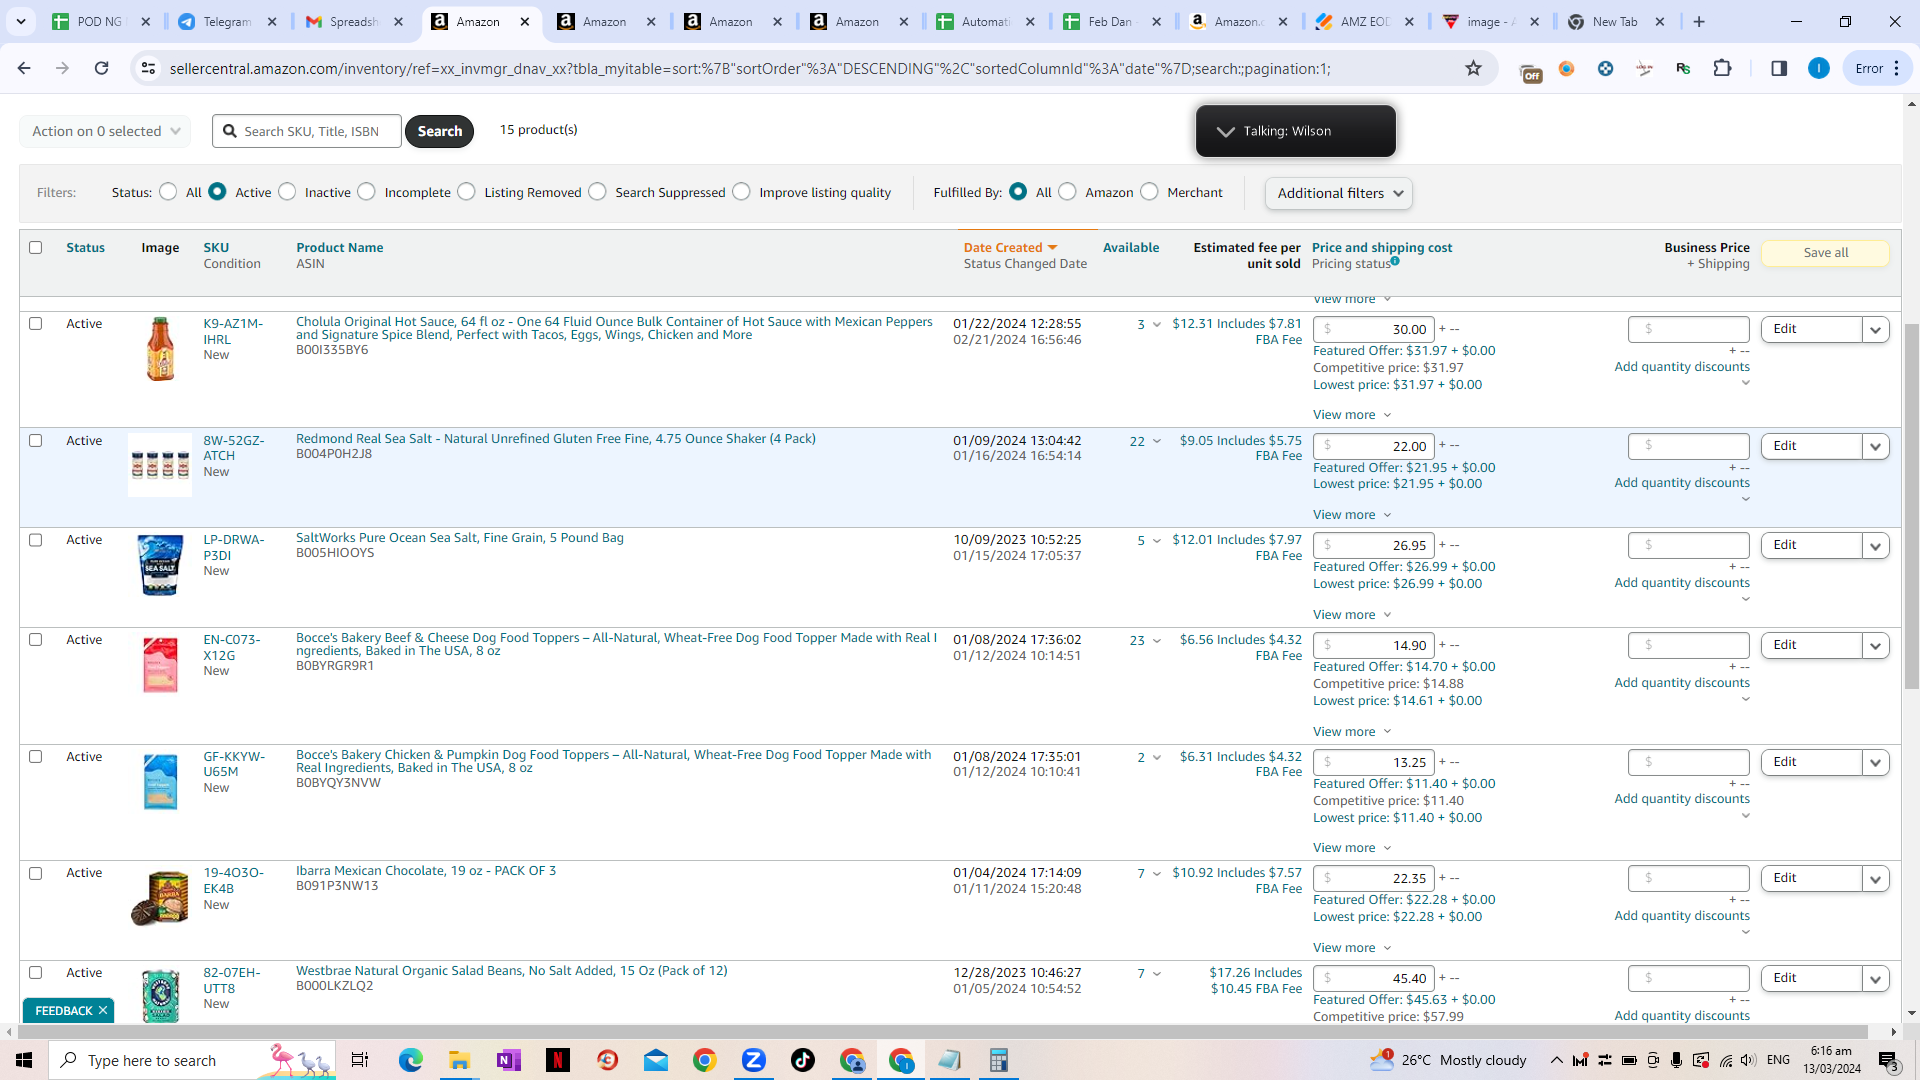
Task: Click the Cholula Hot Sauce product image
Action: coord(160,349)
